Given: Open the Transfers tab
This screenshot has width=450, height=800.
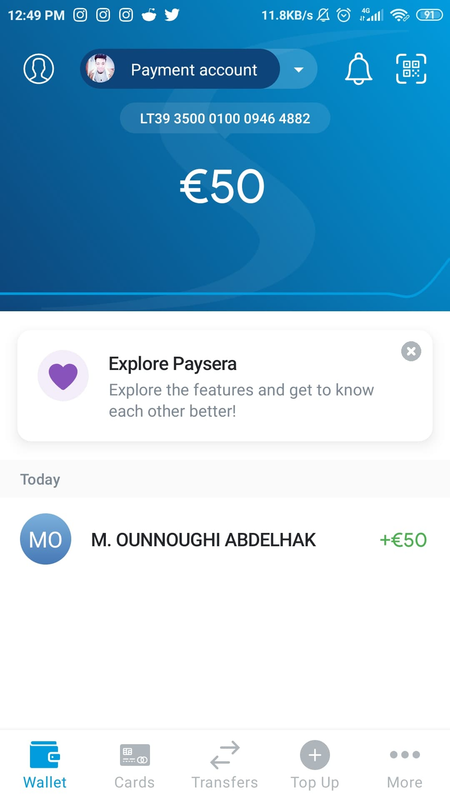Looking at the screenshot, I should pyautogui.click(x=224, y=765).
